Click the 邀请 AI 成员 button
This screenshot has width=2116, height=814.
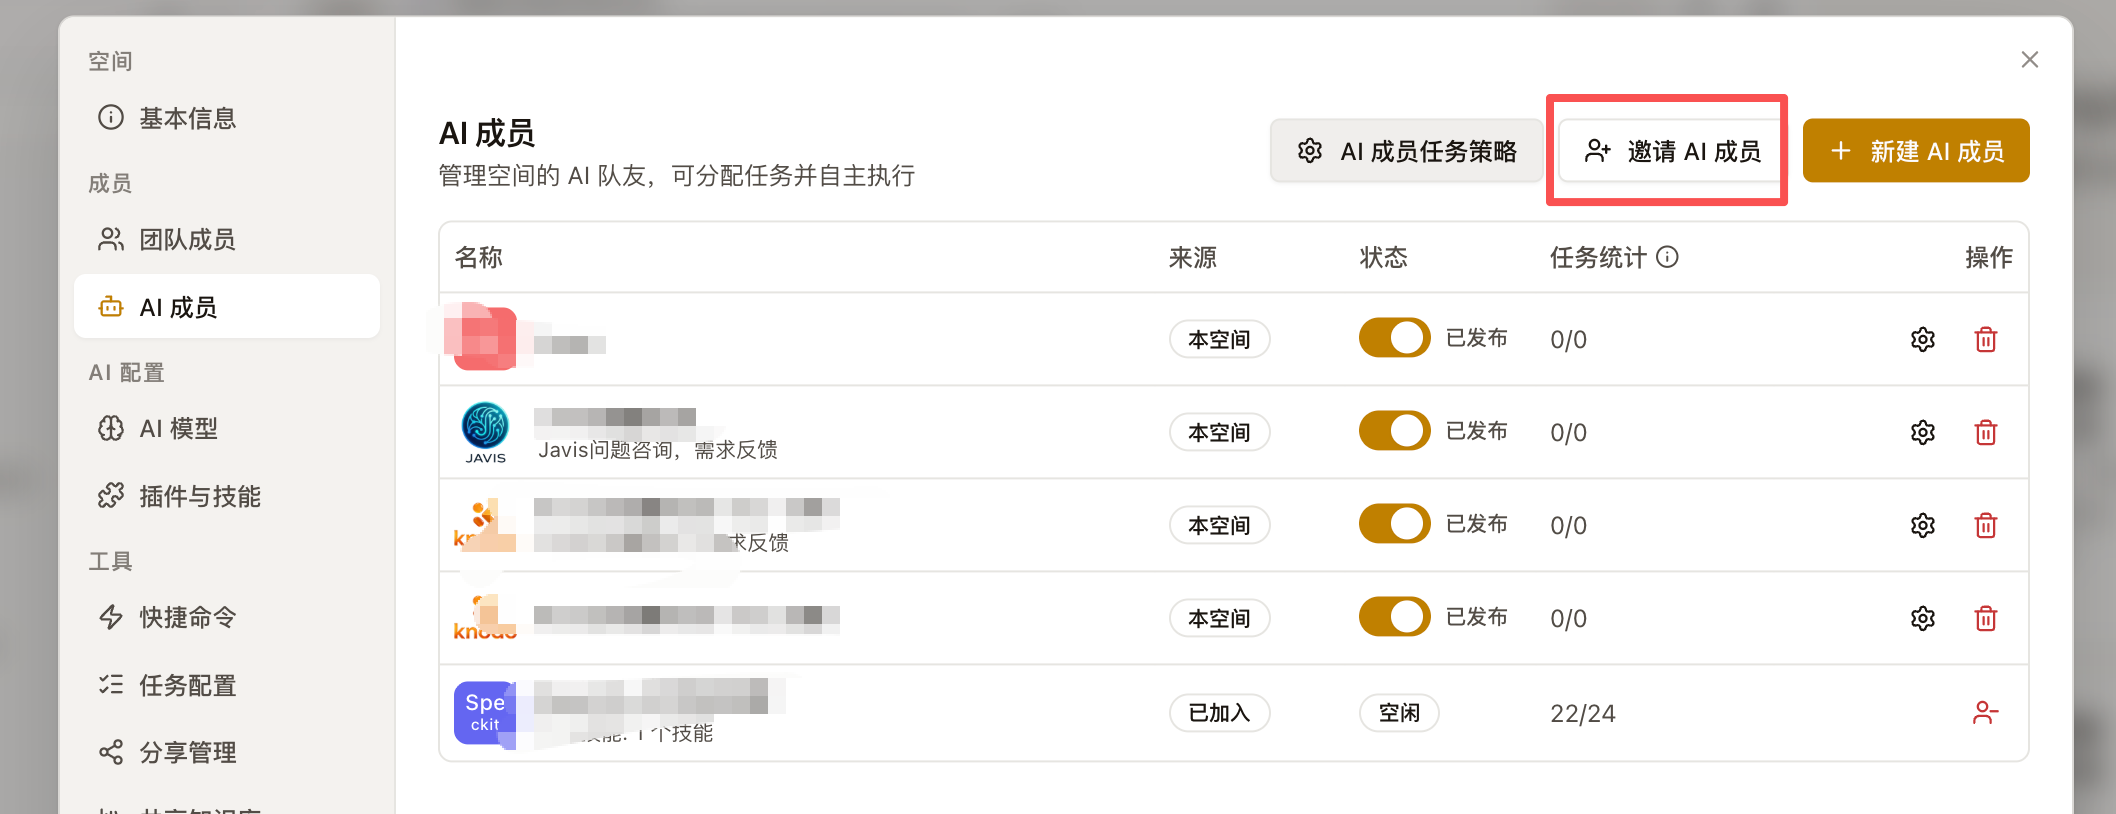(1671, 151)
